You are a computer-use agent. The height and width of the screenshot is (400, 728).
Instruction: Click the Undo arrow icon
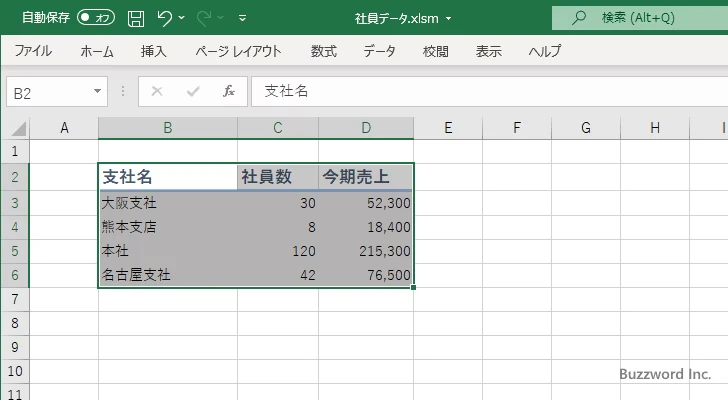click(164, 18)
